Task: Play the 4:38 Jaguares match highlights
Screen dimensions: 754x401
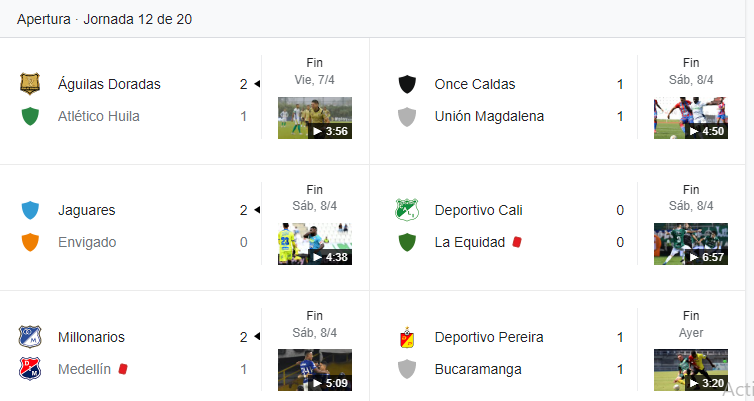Action: click(x=314, y=244)
